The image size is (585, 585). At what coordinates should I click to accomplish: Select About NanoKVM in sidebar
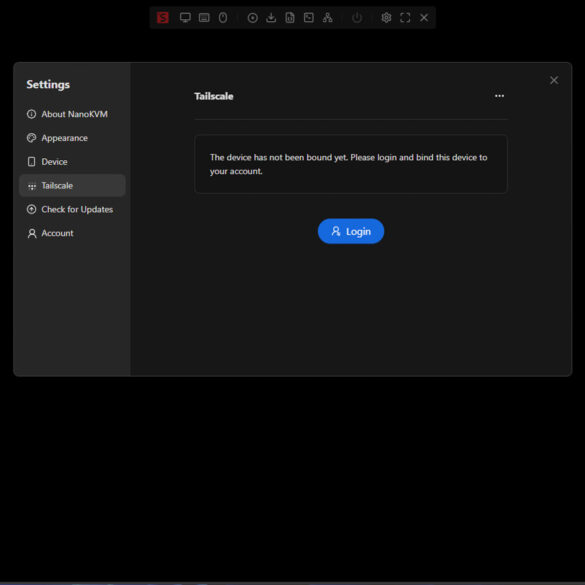[x=72, y=114]
